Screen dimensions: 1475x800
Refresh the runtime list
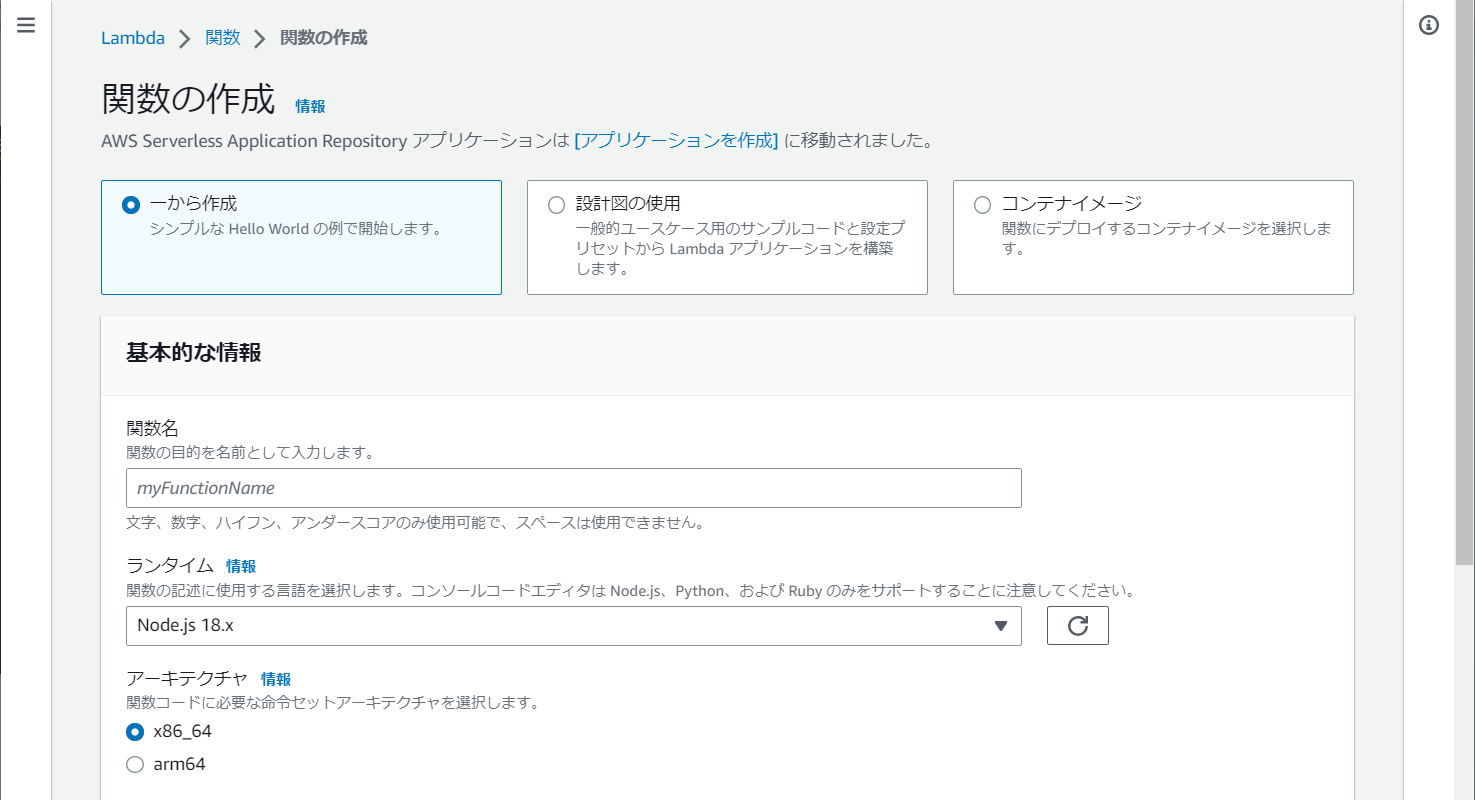click(1077, 626)
